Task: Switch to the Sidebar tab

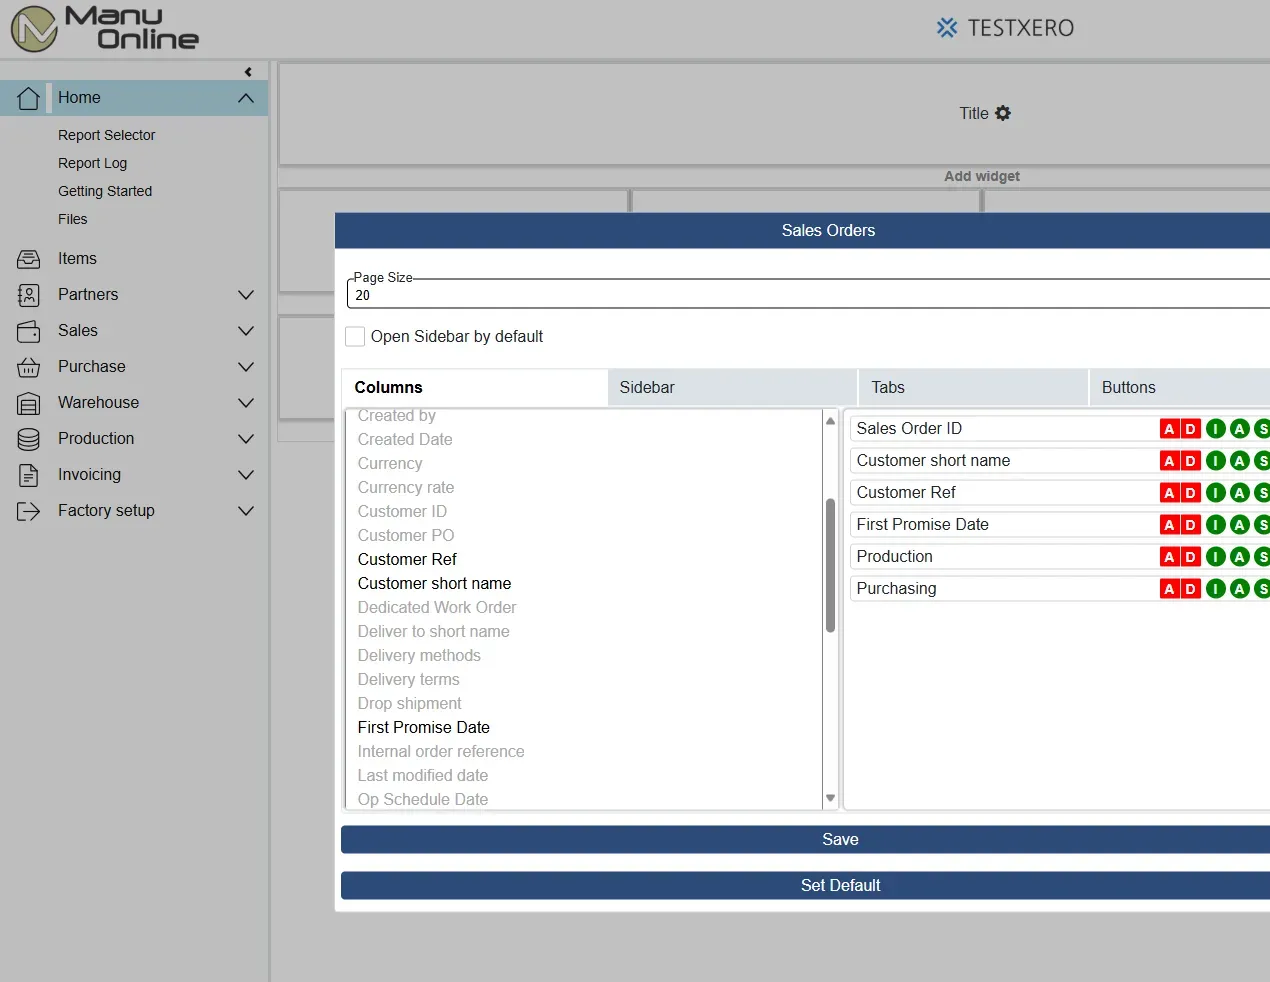Action: (731, 387)
